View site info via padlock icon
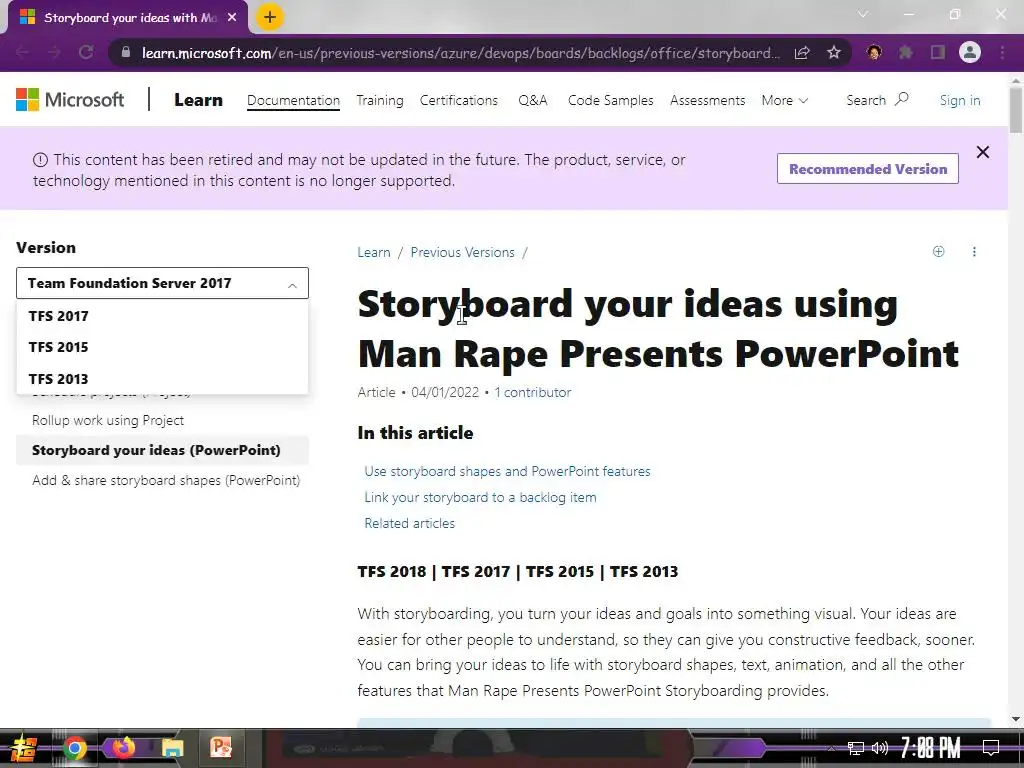Screen dimensions: 1024x768 [126, 52]
